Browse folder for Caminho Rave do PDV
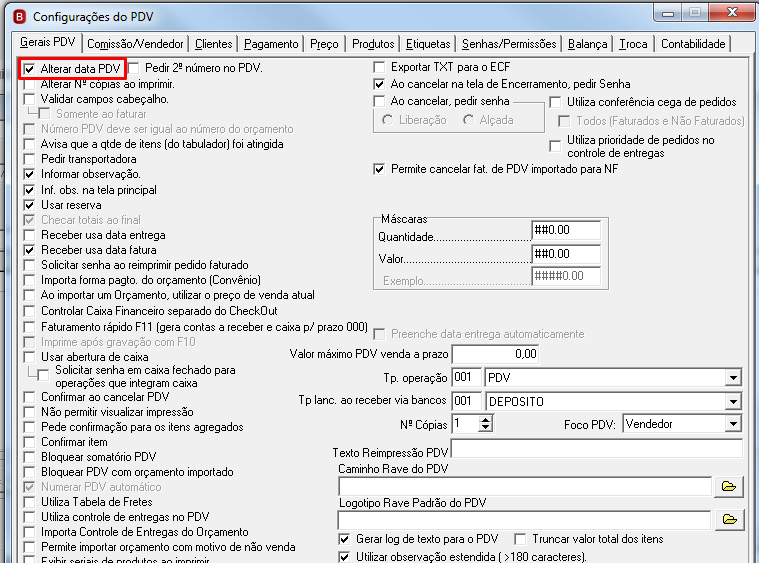 pos(729,486)
